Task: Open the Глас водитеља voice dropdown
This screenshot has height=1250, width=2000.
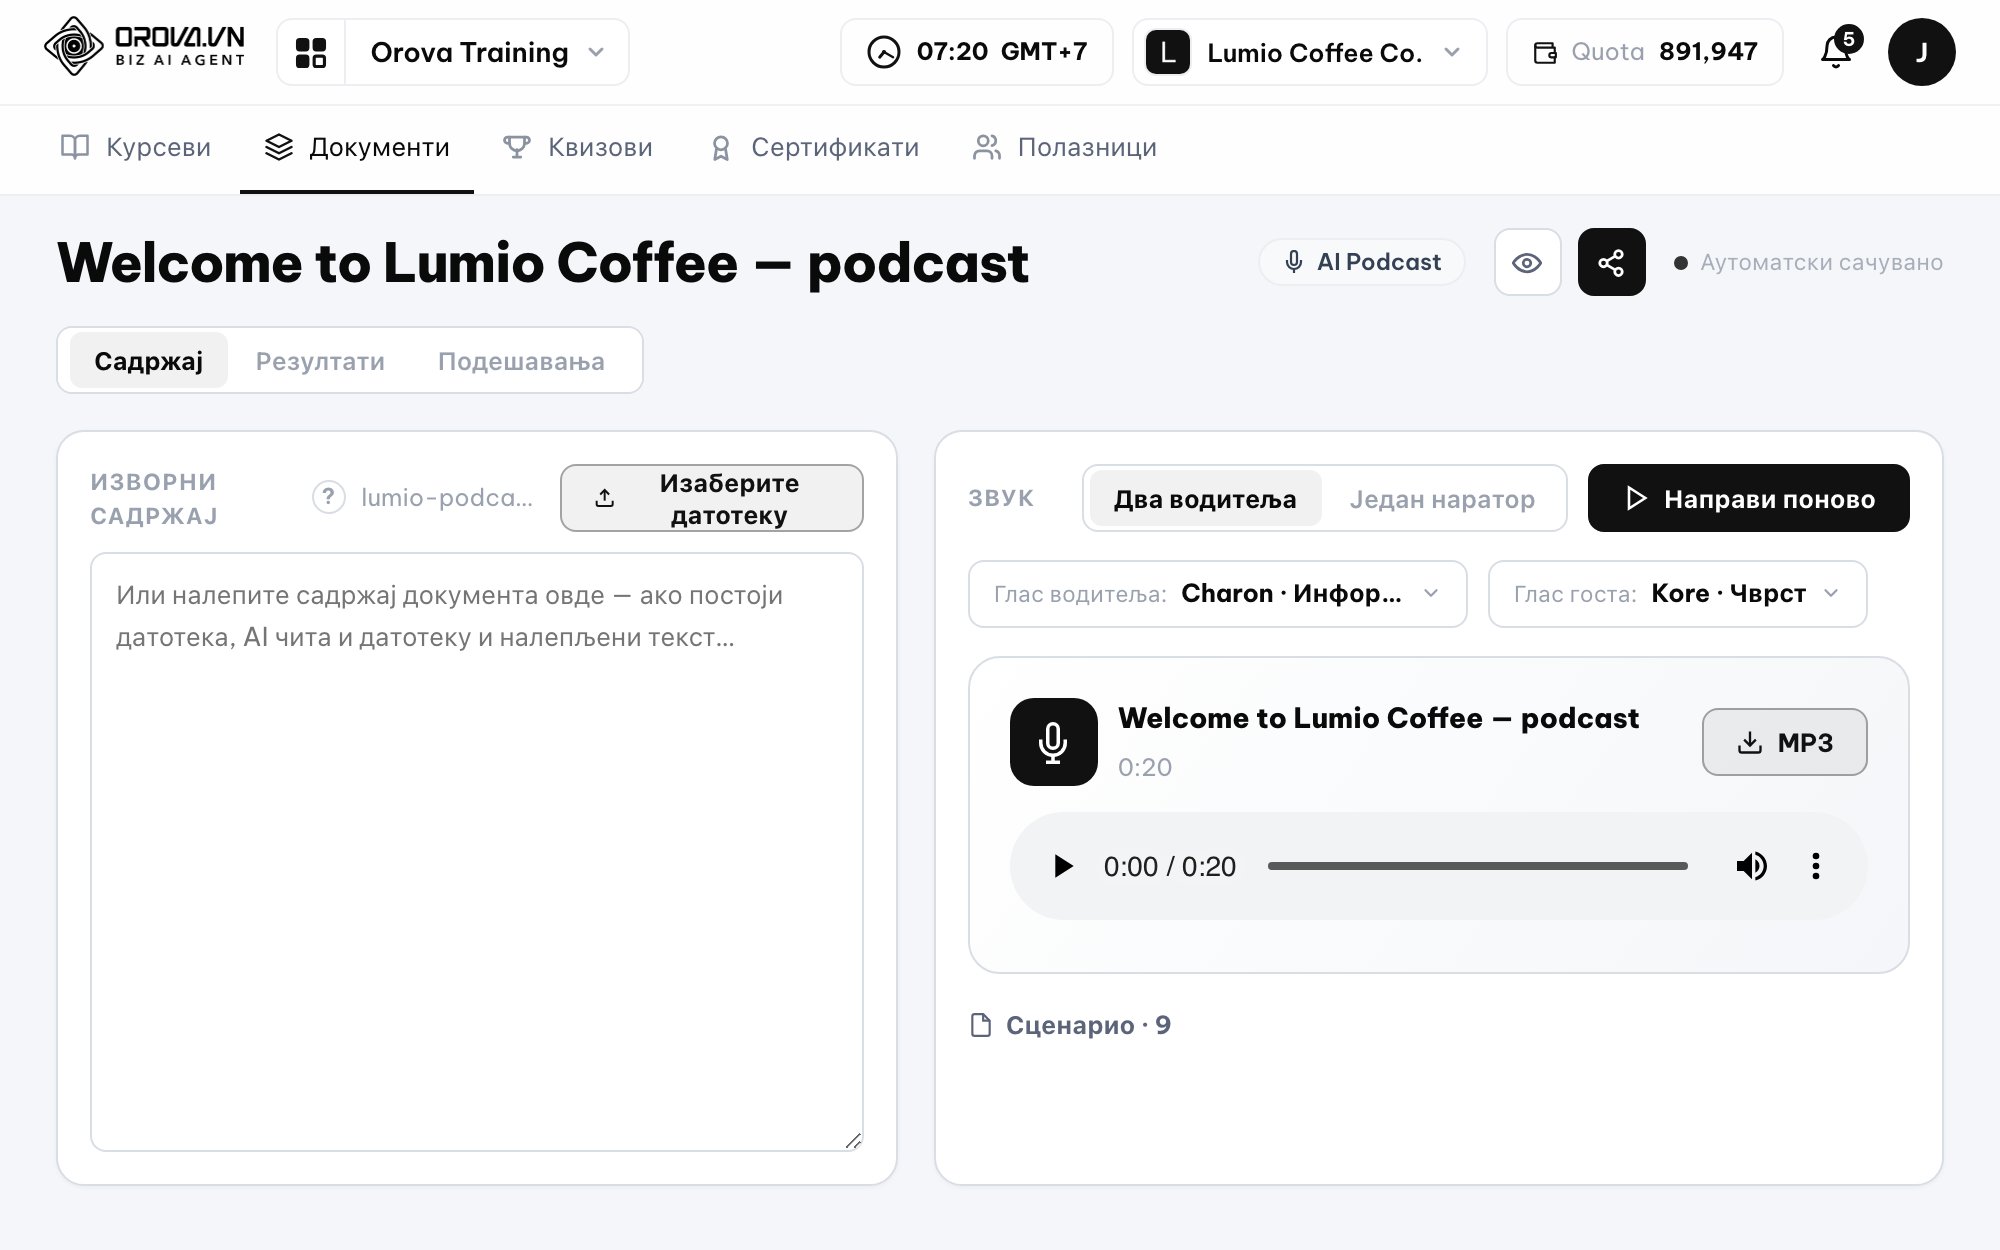Action: pyautogui.click(x=1217, y=594)
